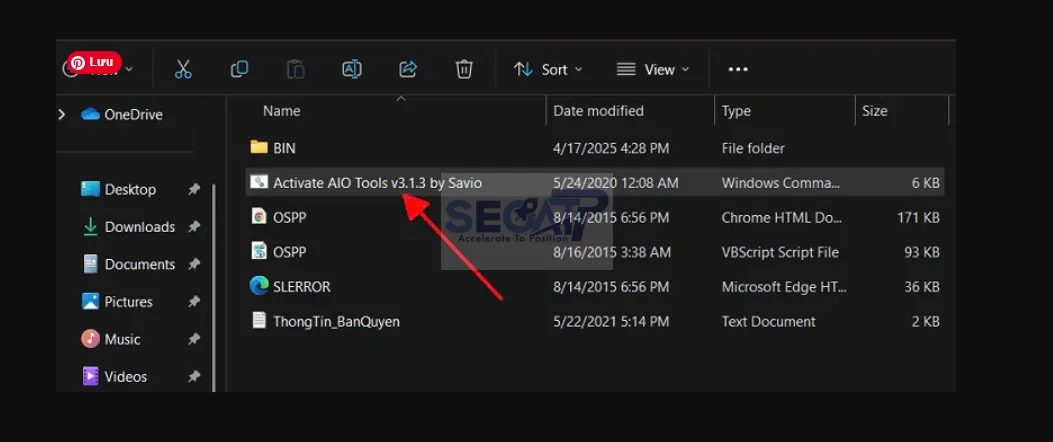Sort by the Name column header
Screen dimensions: 1053x442
click(281, 111)
